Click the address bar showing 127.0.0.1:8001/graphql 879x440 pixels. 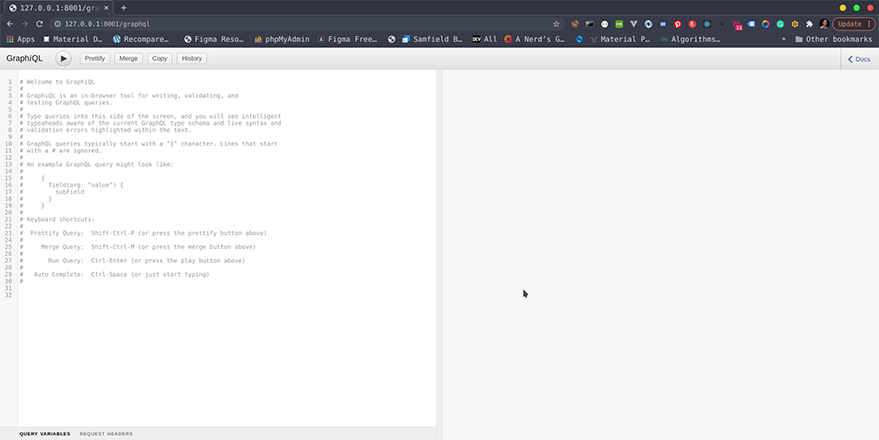coord(303,24)
